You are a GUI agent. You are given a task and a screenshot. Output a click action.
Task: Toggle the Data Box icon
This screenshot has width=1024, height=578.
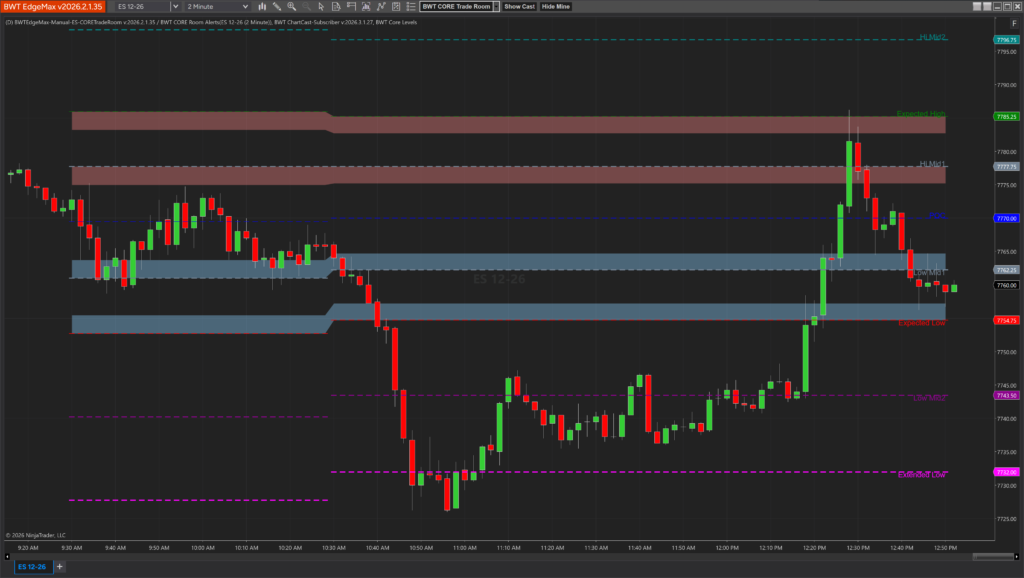pos(351,7)
